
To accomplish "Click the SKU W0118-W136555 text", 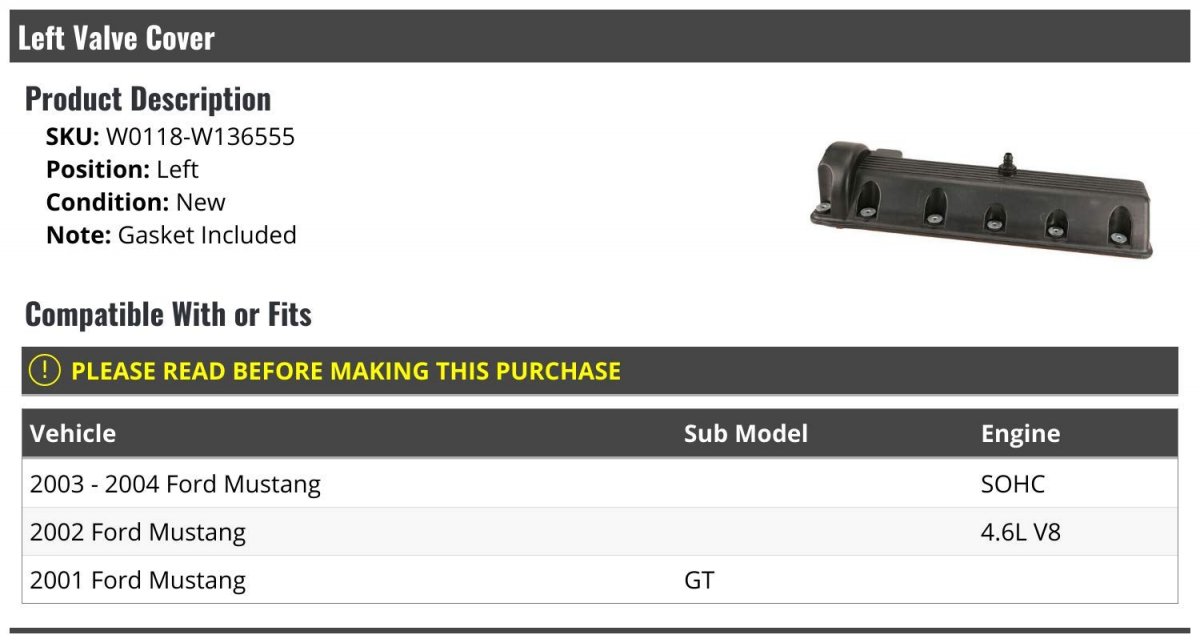I will click(x=171, y=137).
